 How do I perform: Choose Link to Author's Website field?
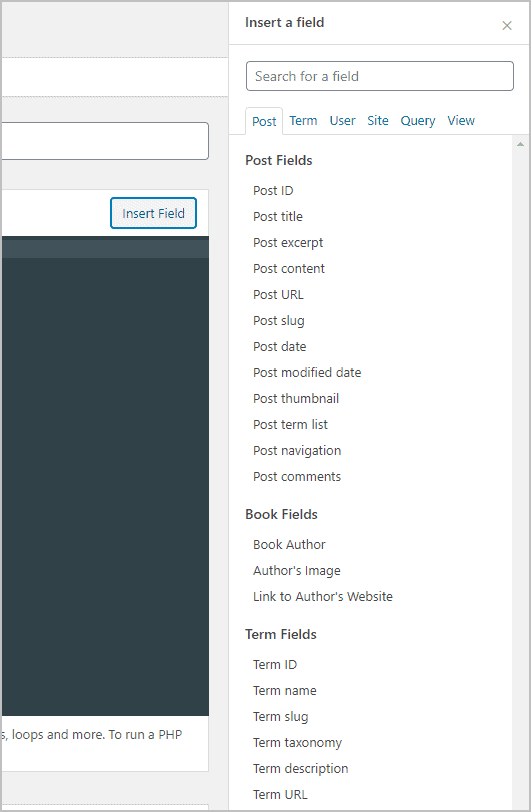[323, 596]
